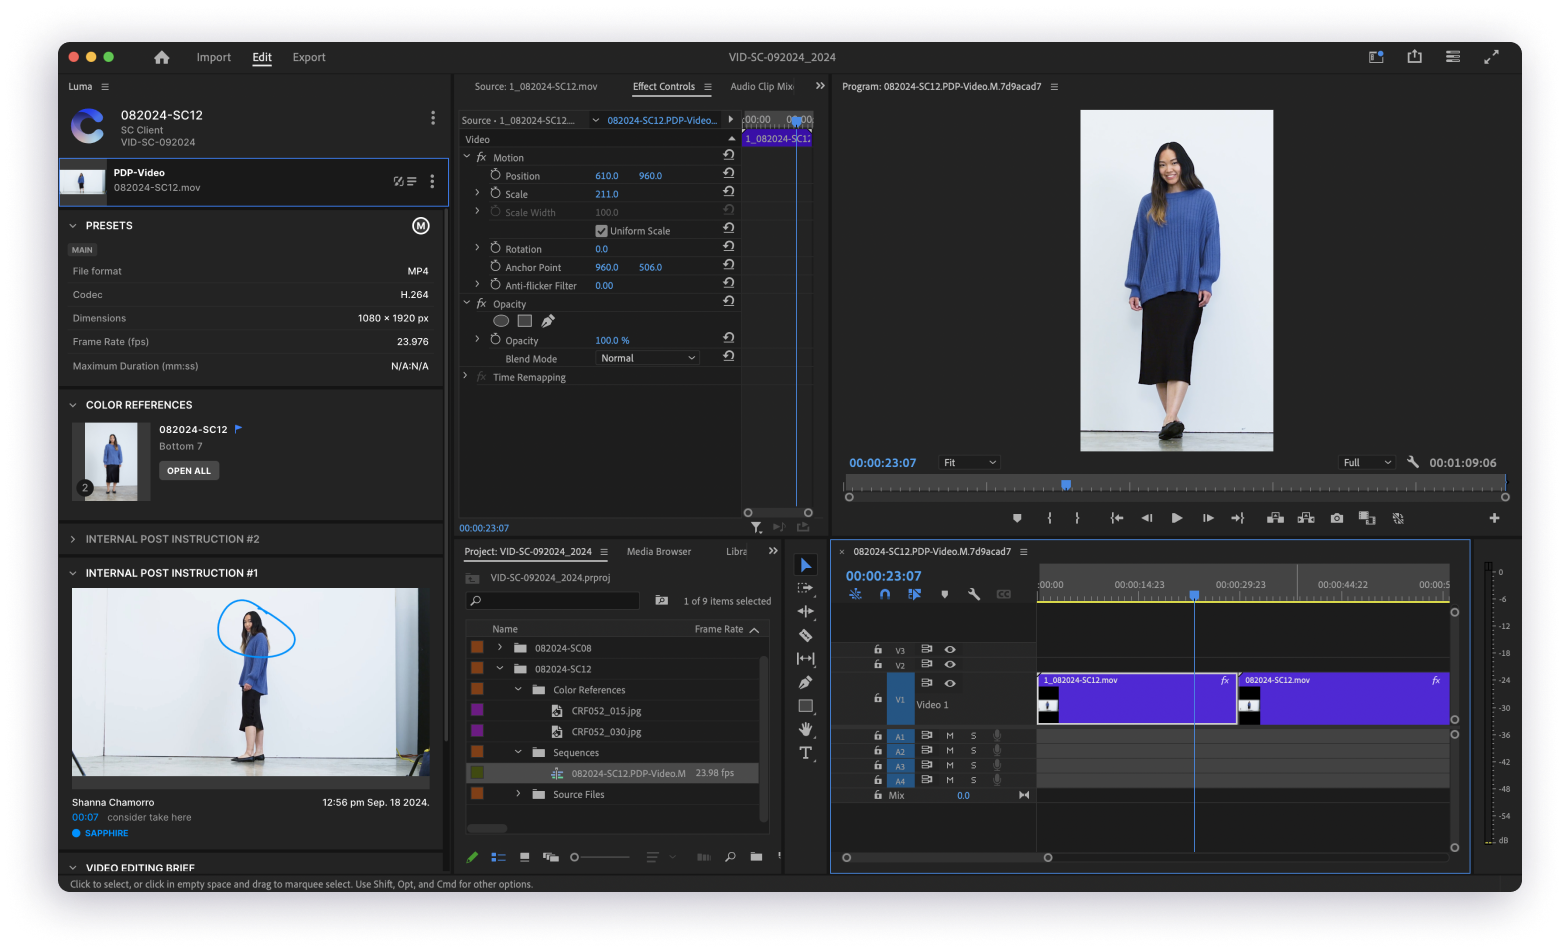Click Go to In point button
The width and height of the screenshot is (1564, 950).
point(1117,518)
